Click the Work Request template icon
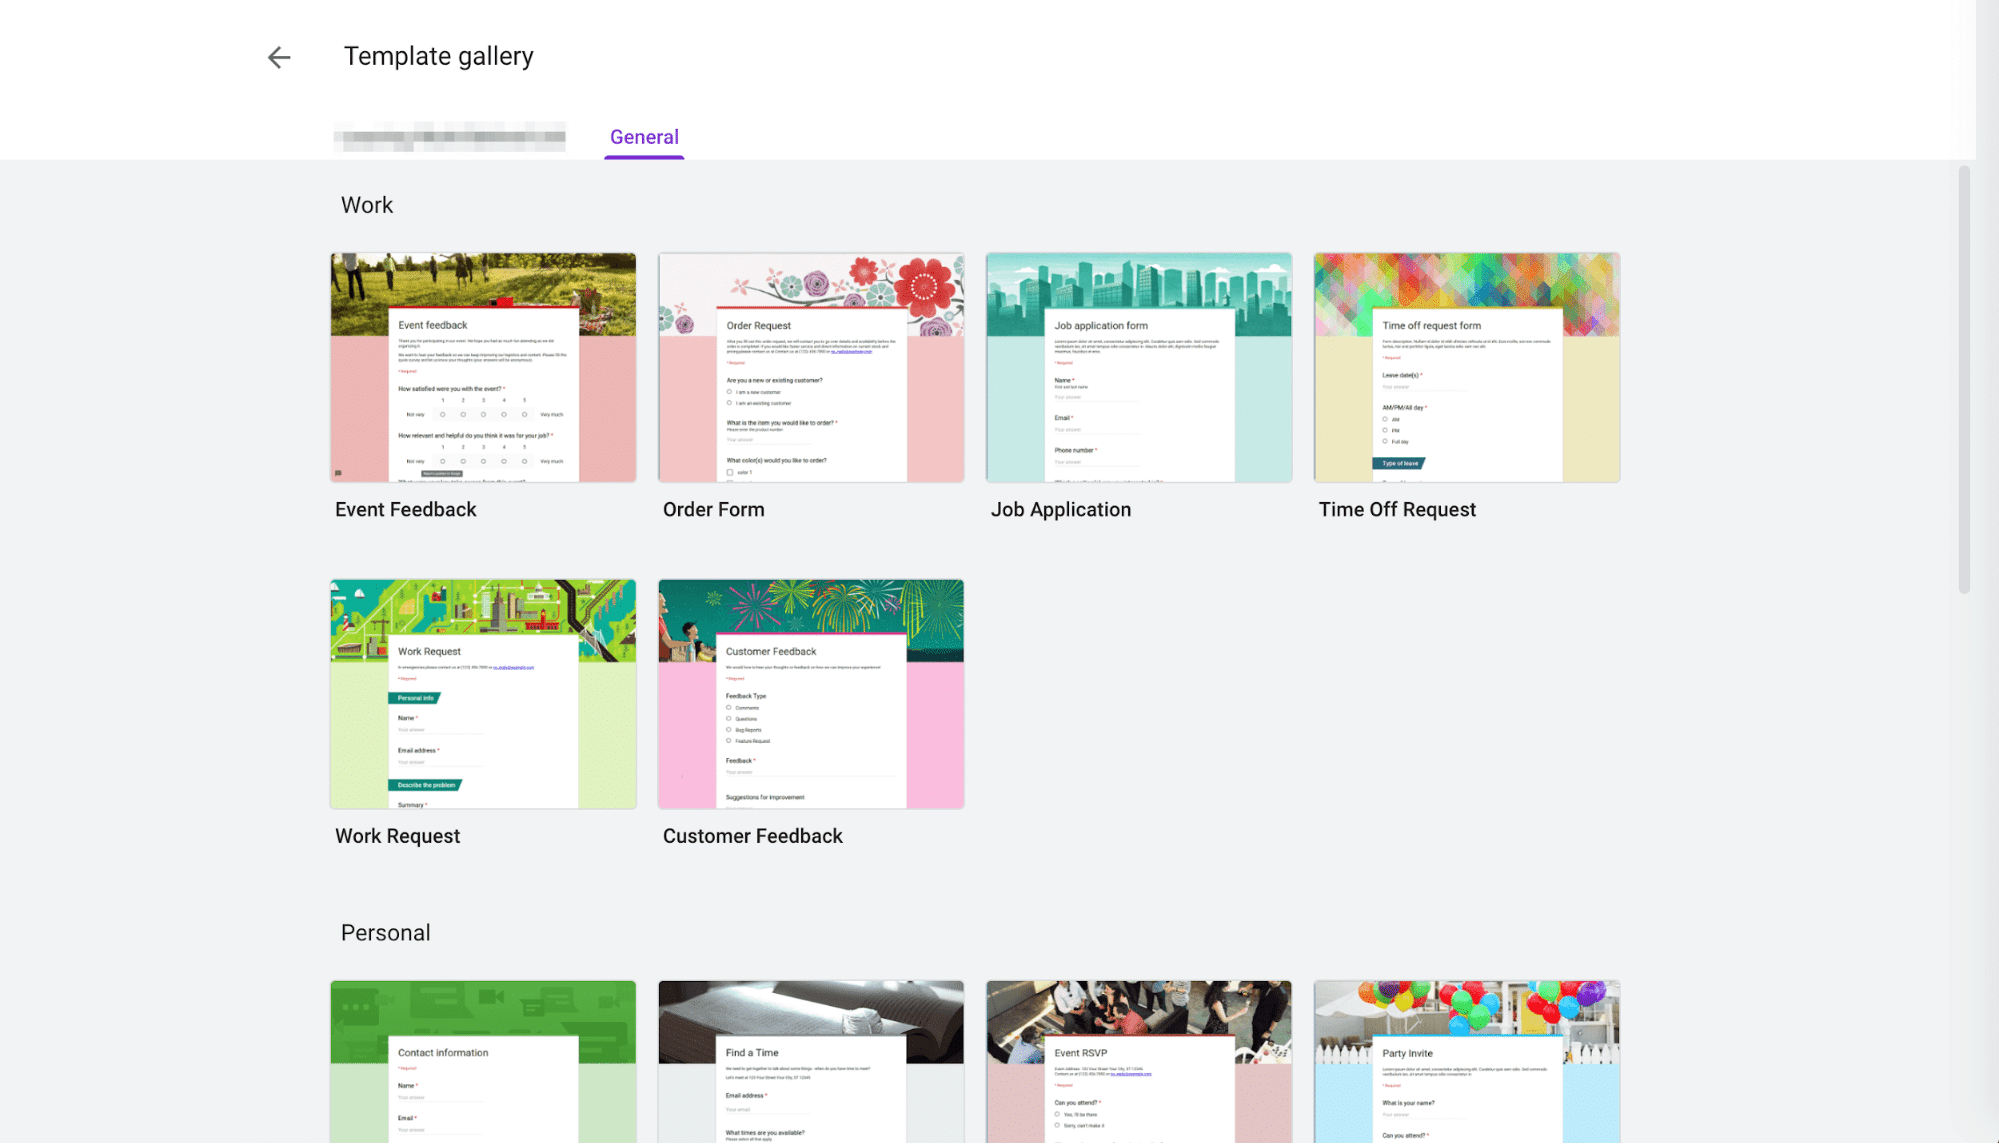1999x1144 pixels. click(482, 694)
